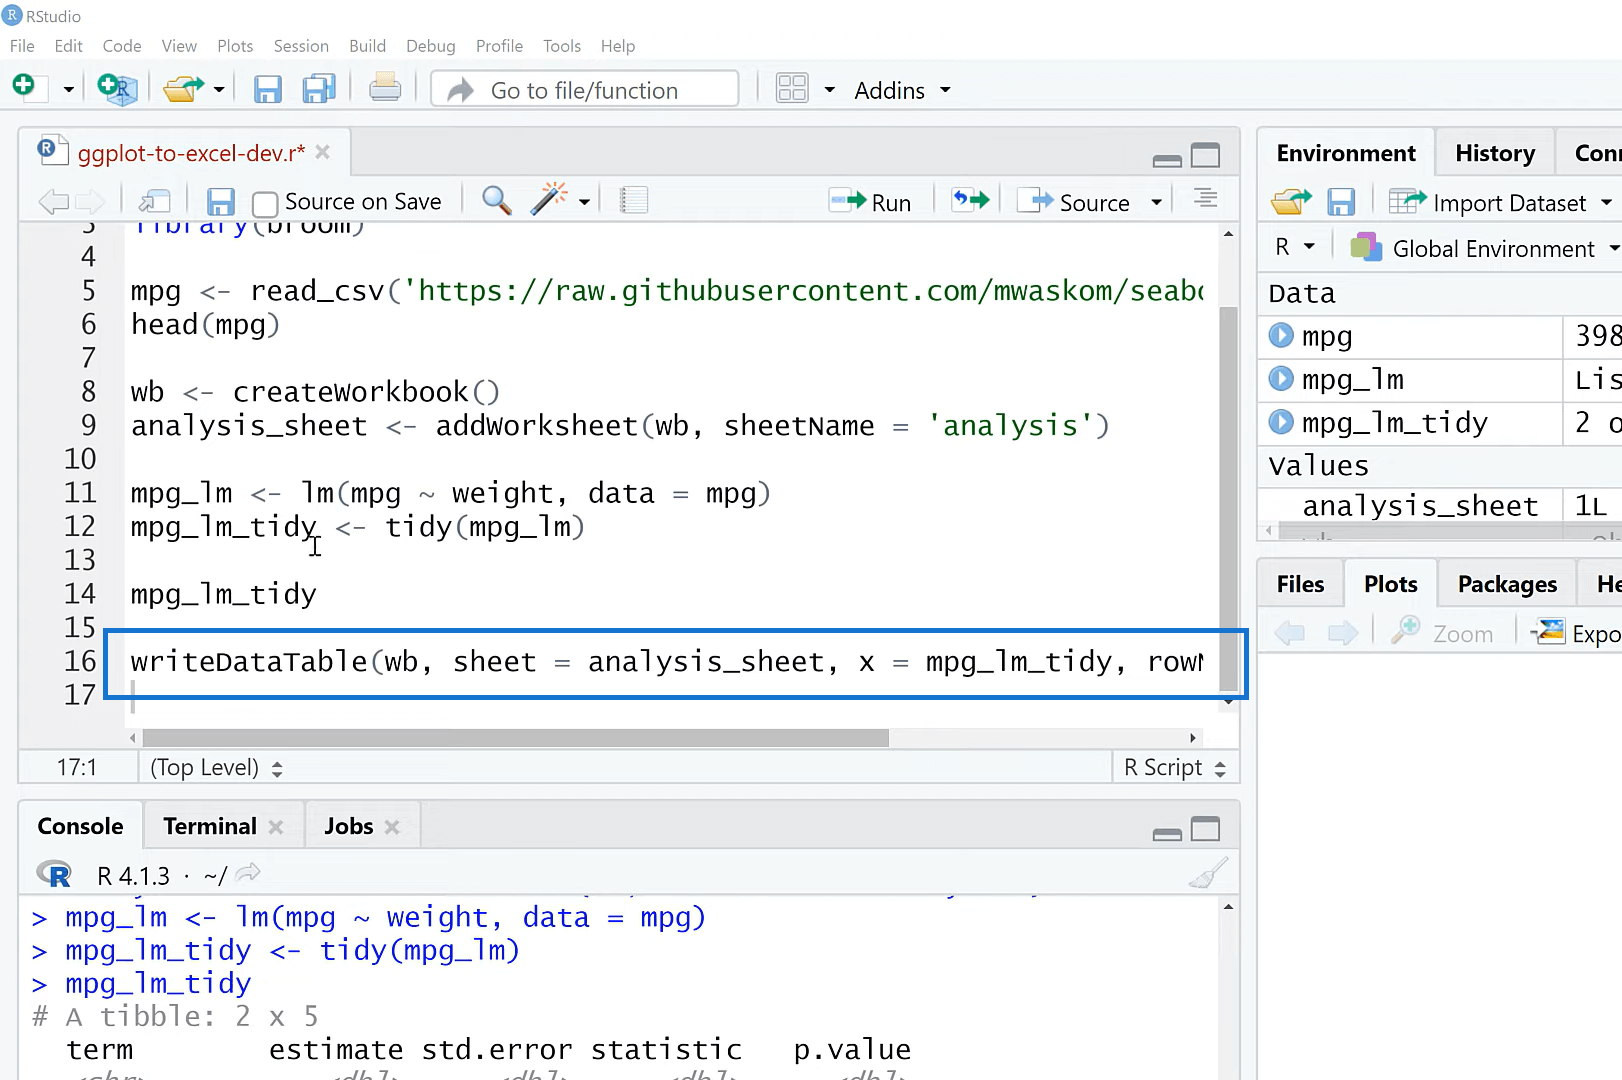Expand the mpg_lm_tidy data object
Viewport: 1622px width, 1080px height.
tap(1281, 421)
